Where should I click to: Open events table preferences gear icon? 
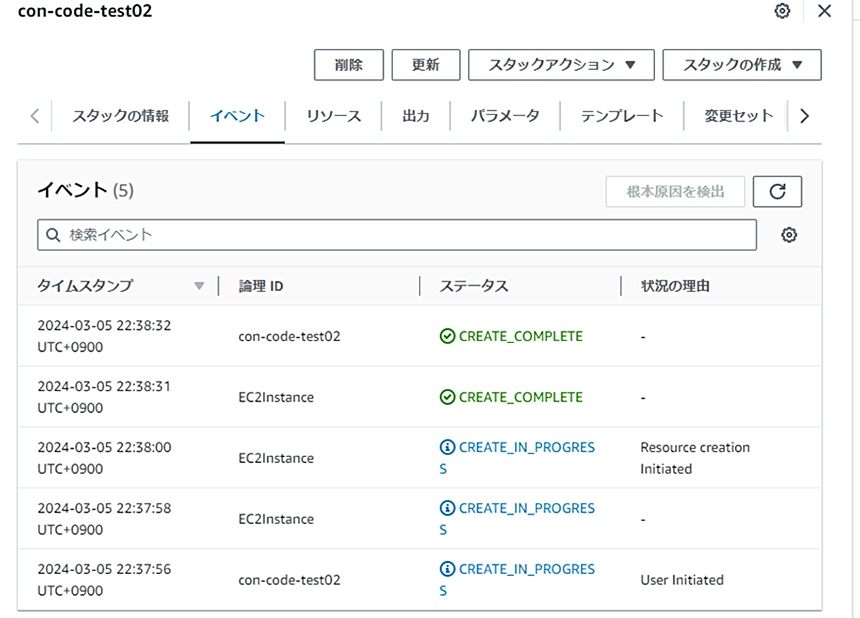click(x=789, y=235)
